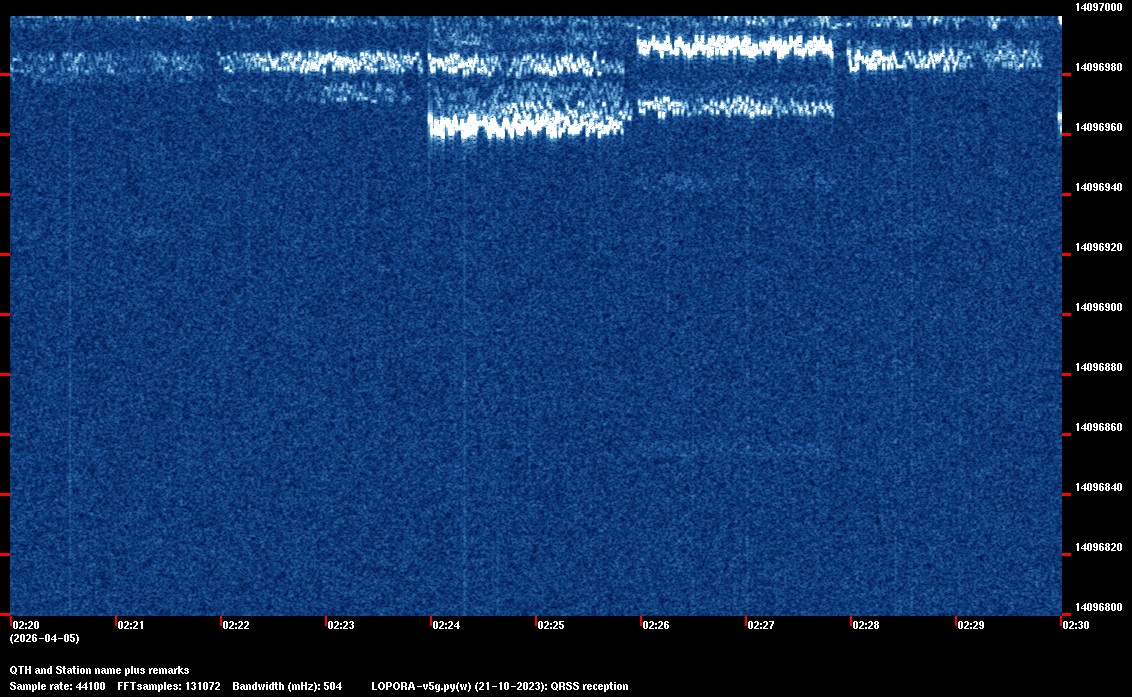Select the 14096920 frequency scale value
1132x697 pixels.
(x=1098, y=247)
